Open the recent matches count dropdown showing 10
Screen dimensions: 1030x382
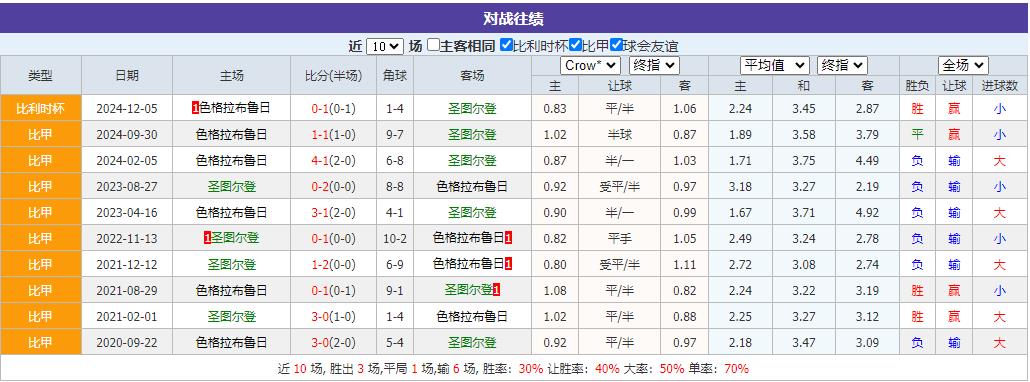384,46
